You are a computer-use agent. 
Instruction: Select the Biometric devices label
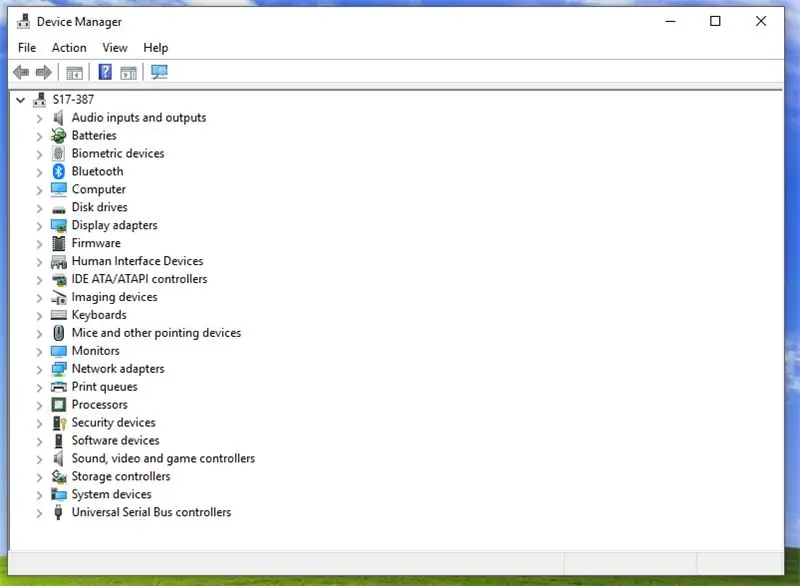pyautogui.click(x=118, y=154)
